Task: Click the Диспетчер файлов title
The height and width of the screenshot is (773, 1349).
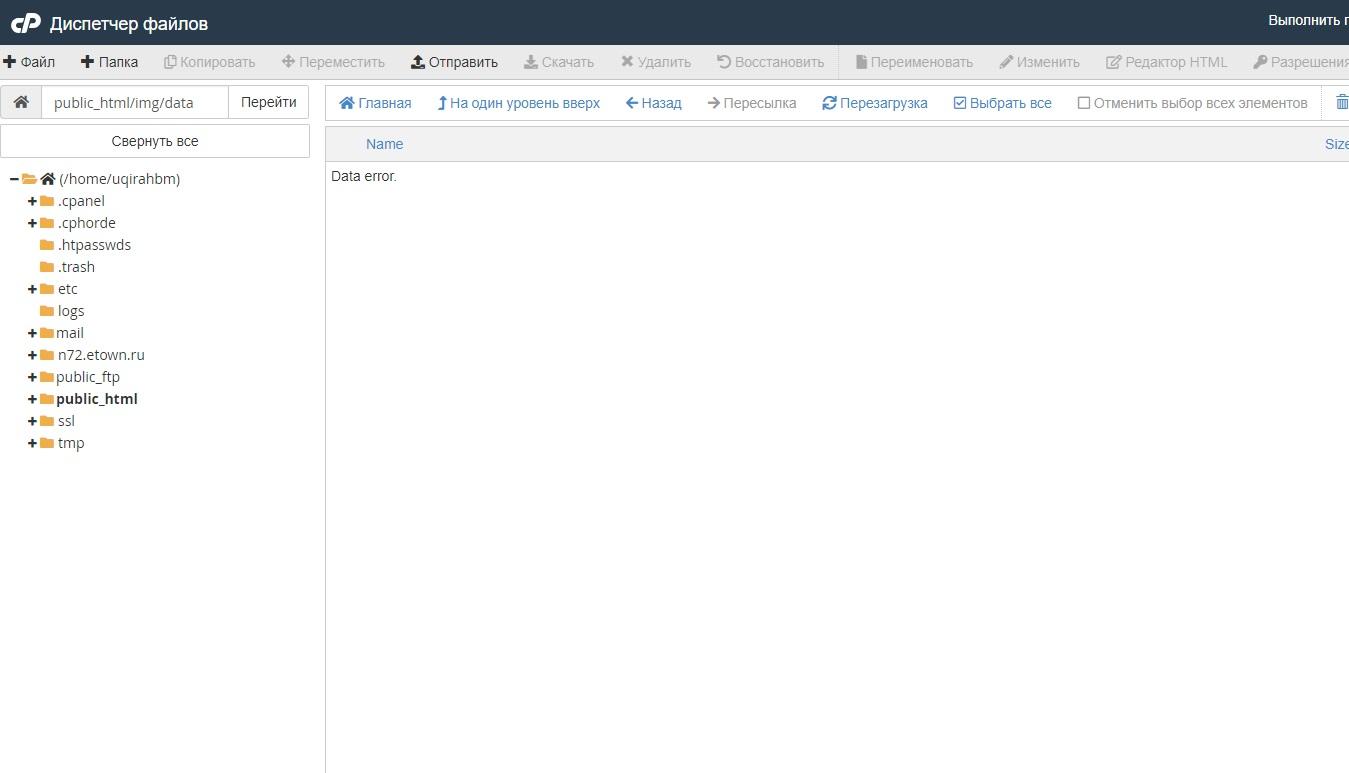Action: pos(129,23)
